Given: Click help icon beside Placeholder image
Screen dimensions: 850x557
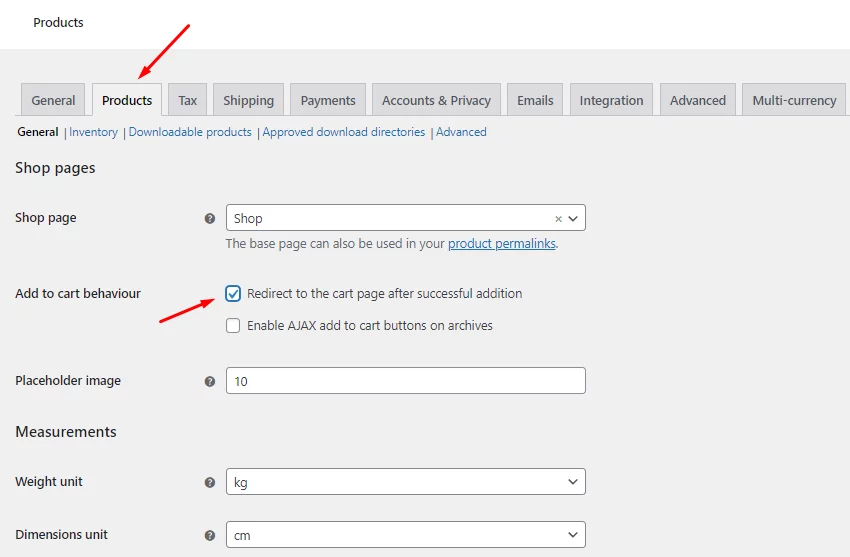Looking at the screenshot, I should tap(210, 381).
